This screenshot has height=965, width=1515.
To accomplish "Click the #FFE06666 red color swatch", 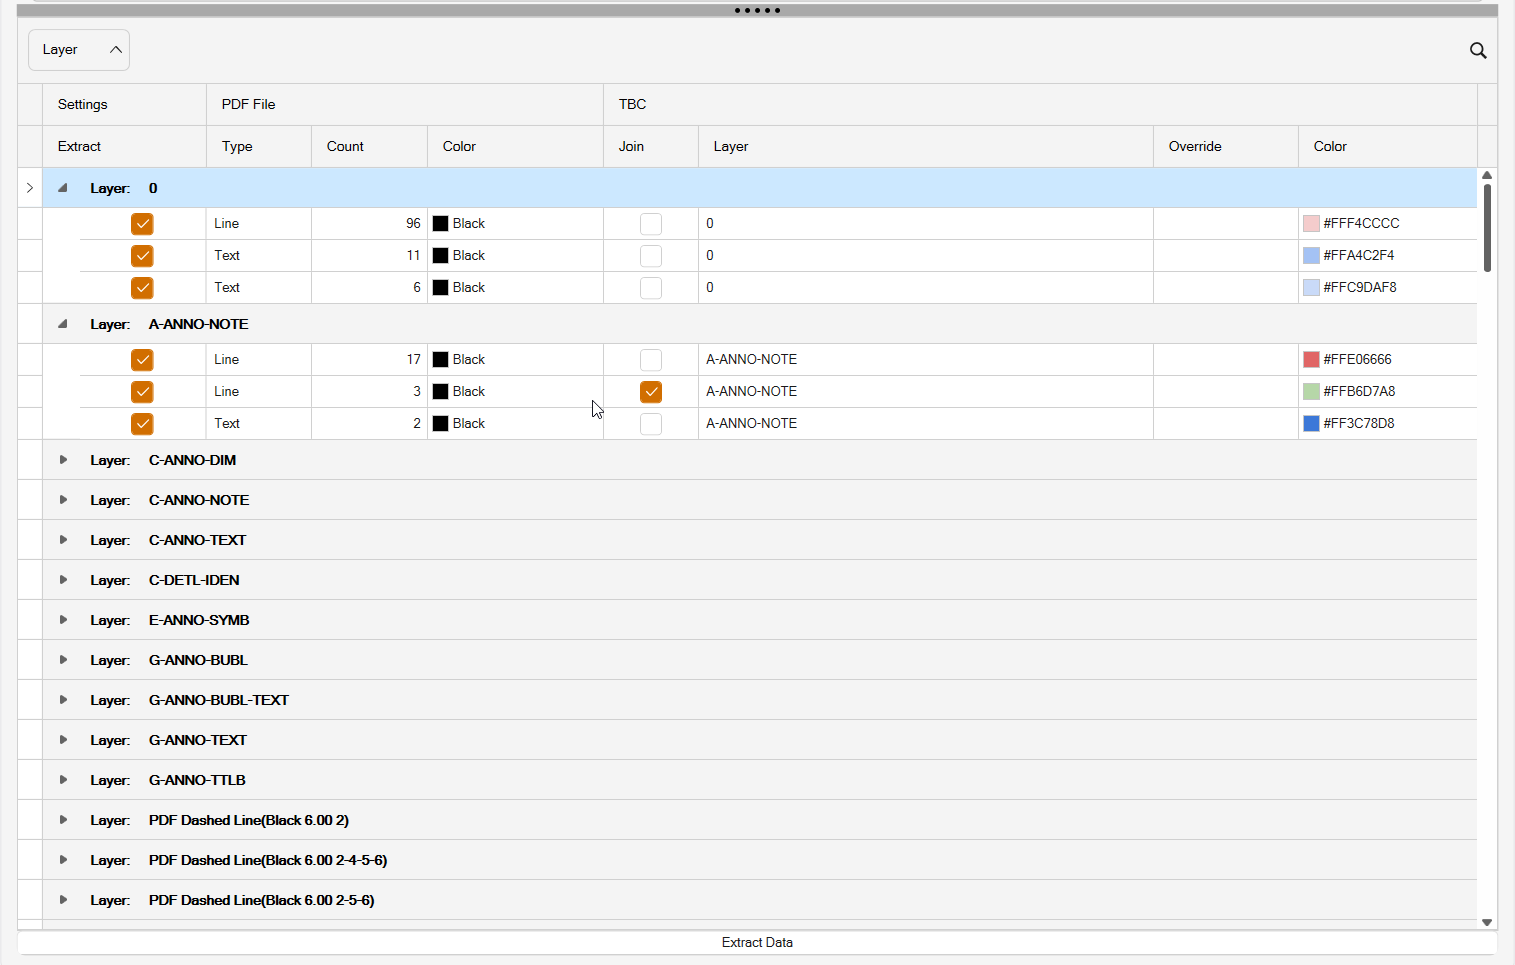I will point(1311,360).
